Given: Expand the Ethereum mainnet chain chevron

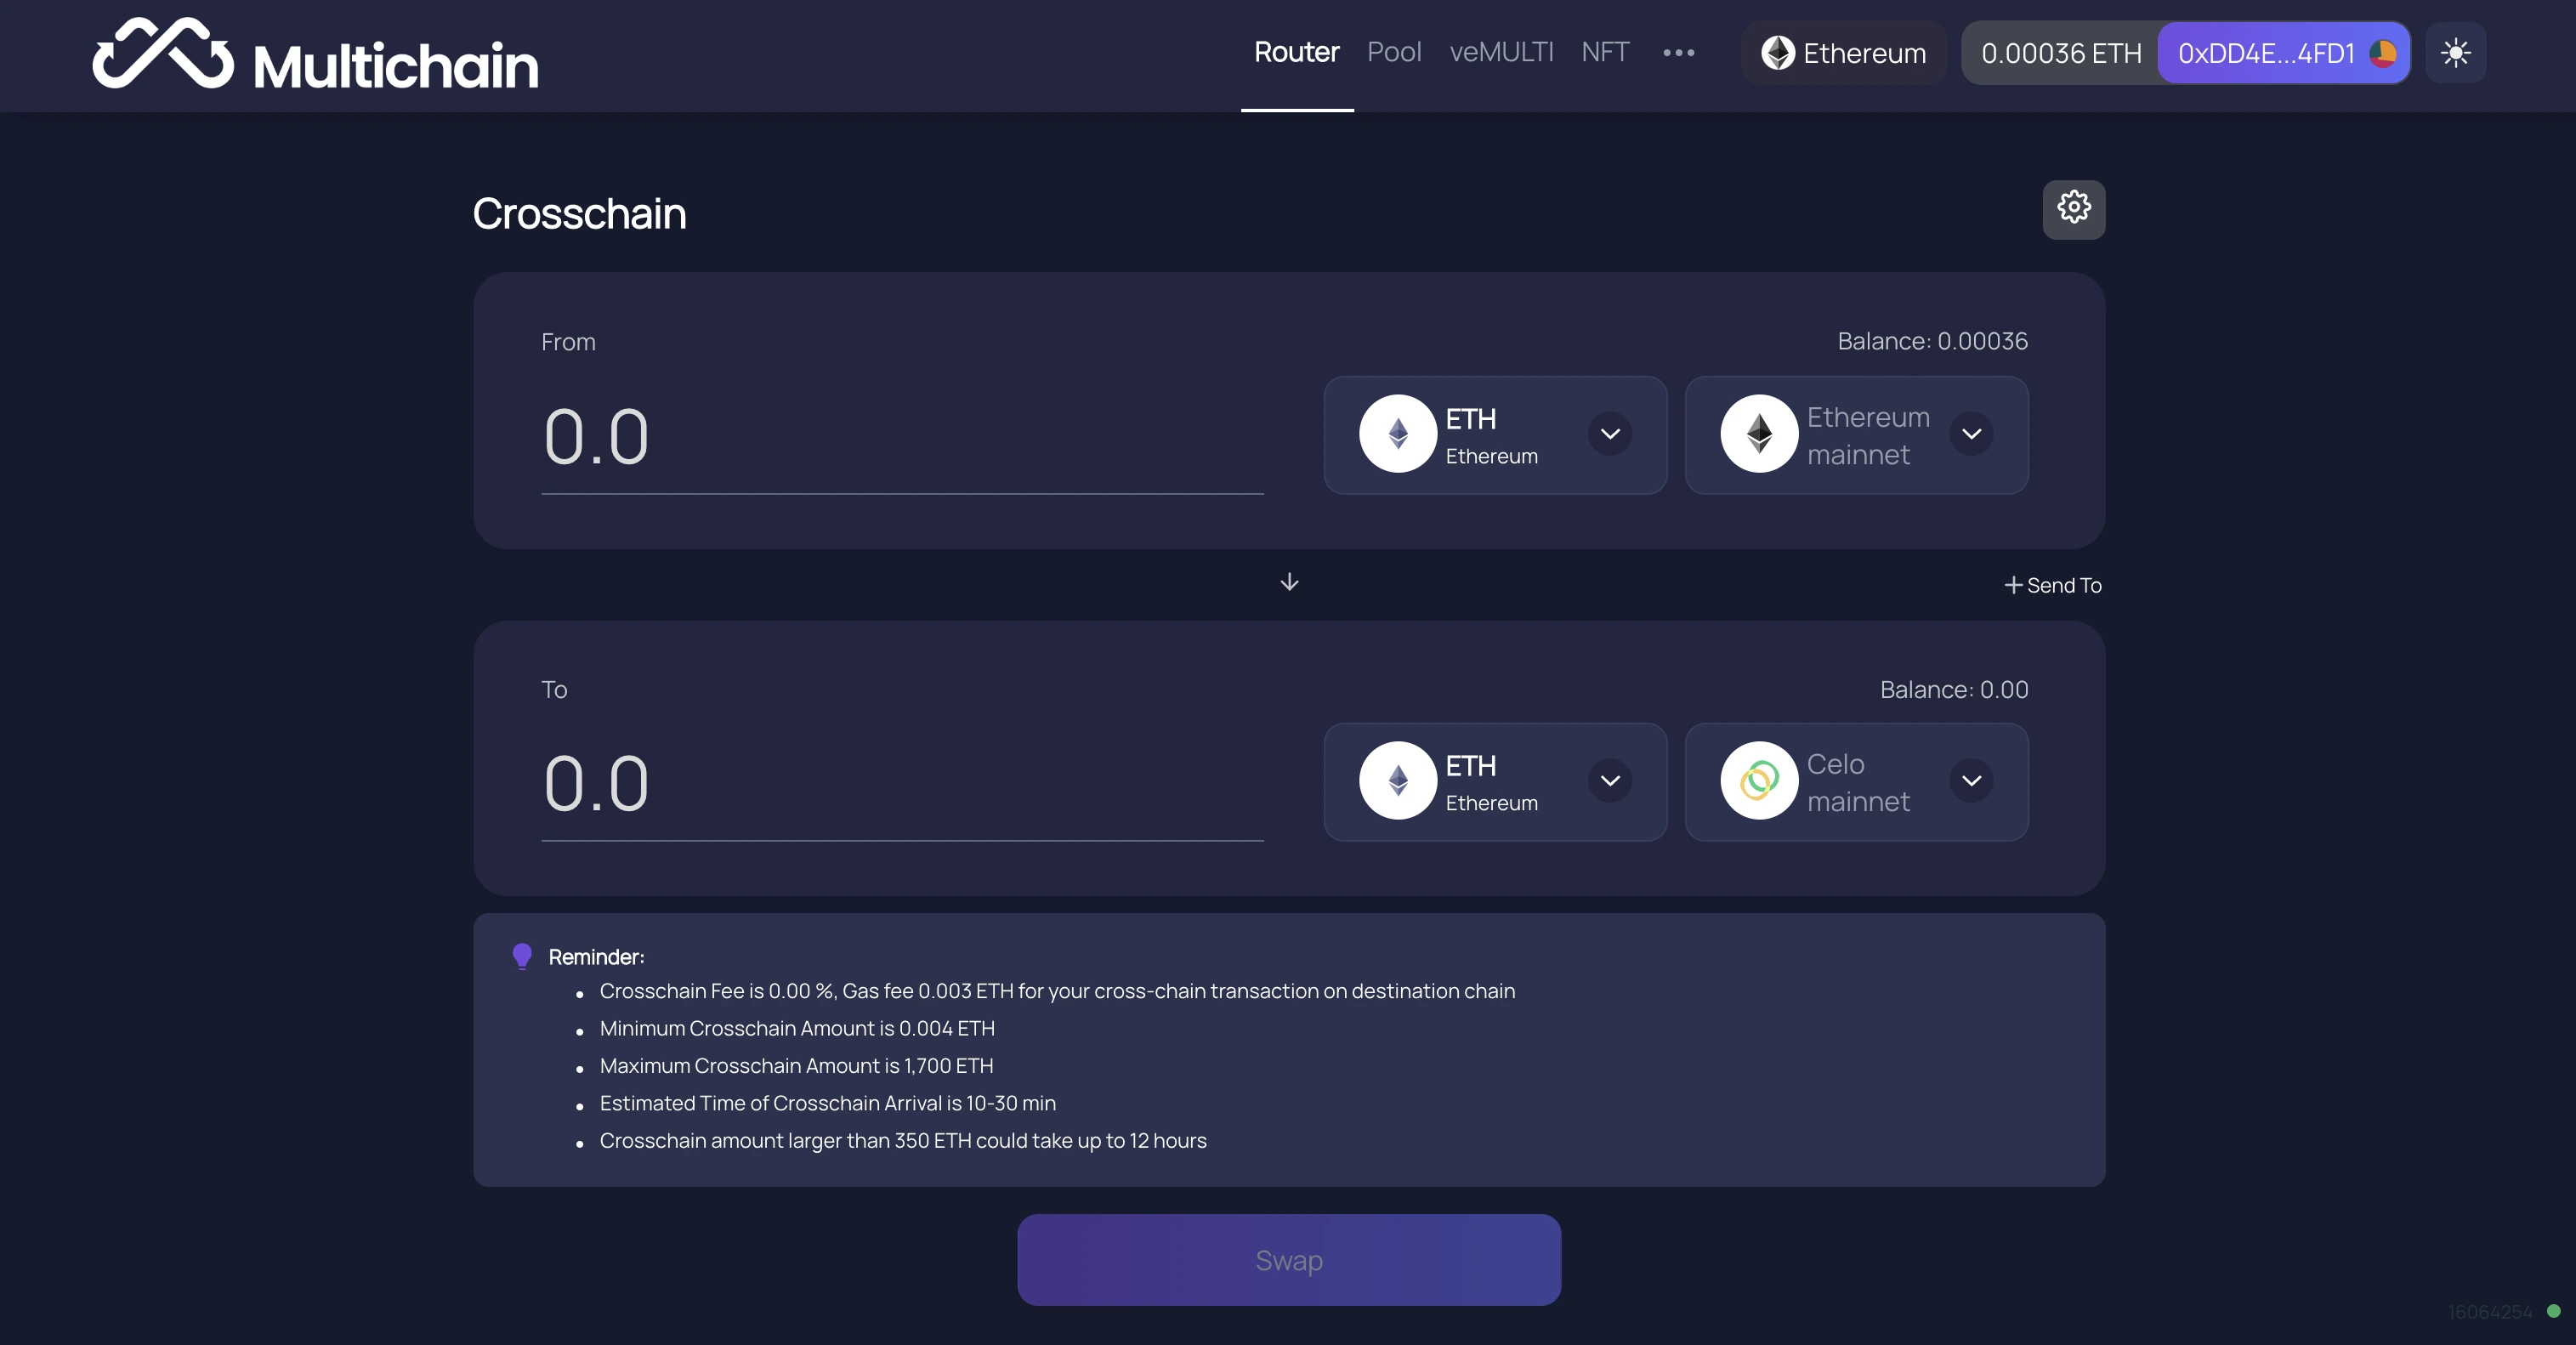Looking at the screenshot, I should tap(1971, 434).
